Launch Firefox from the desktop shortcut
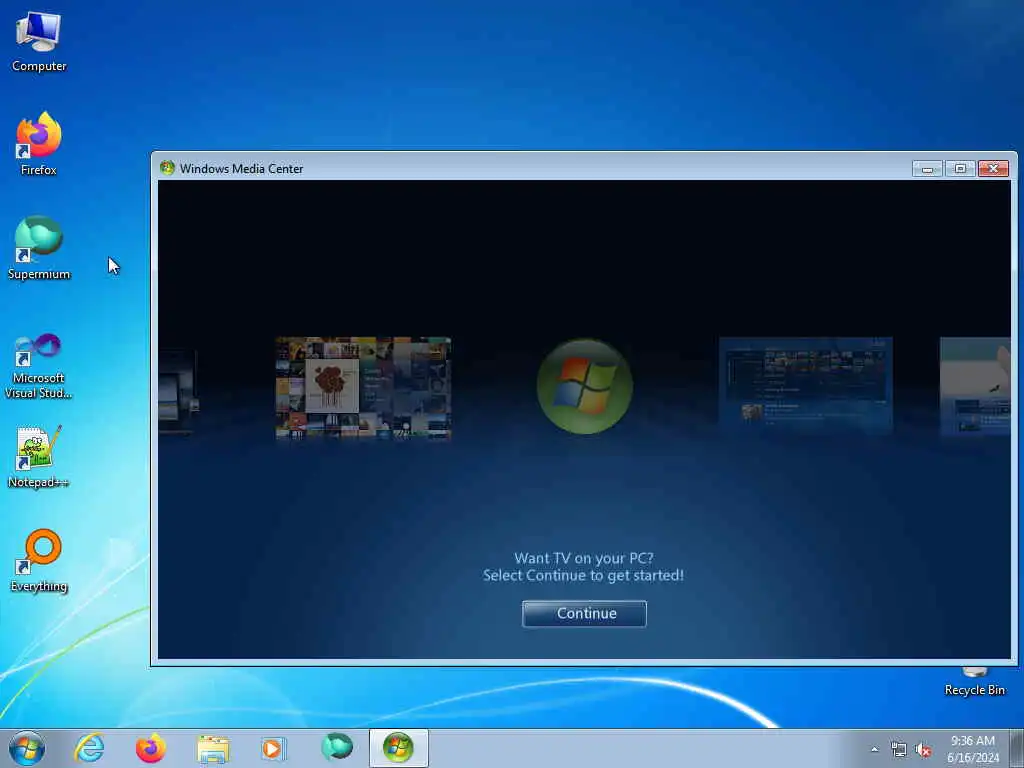Screen dimensions: 1024x768 39,144
